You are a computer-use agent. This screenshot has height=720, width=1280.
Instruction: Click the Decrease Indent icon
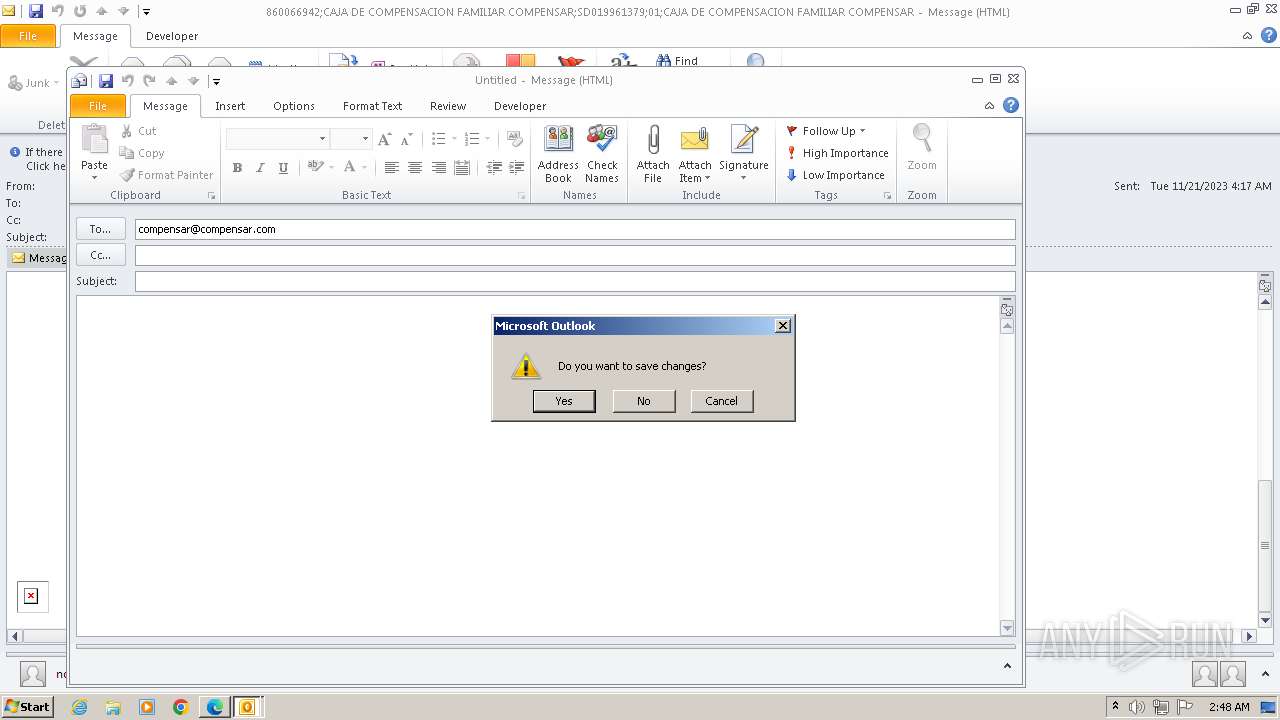pos(494,168)
